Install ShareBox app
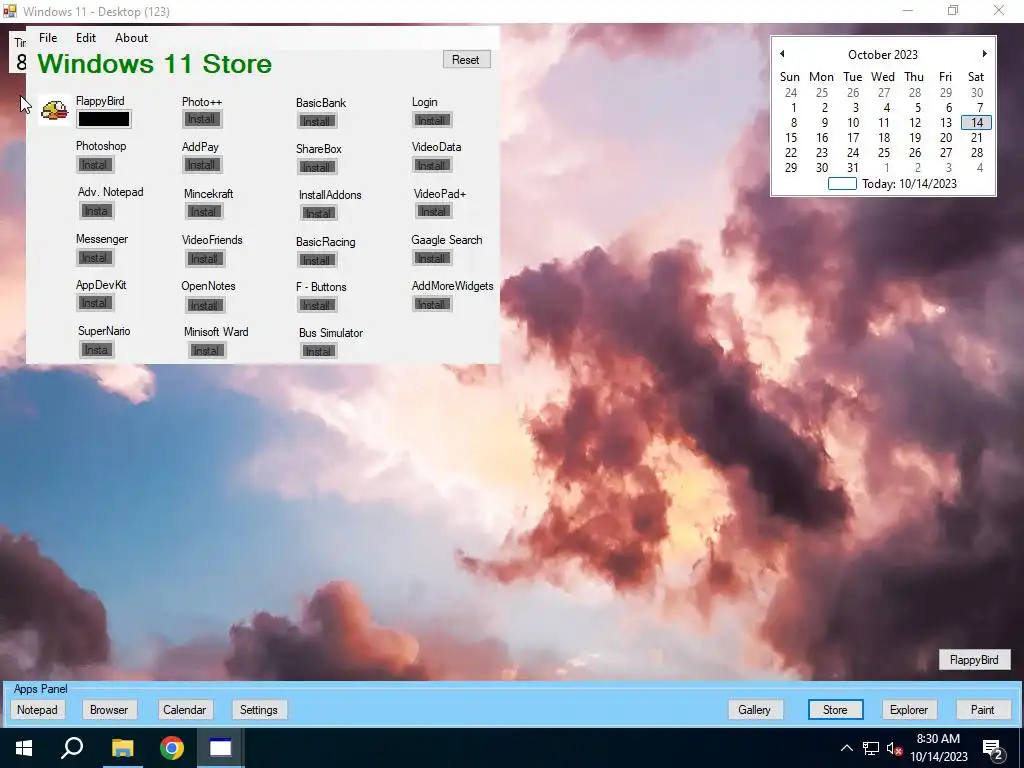The height and width of the screenshot is (768, 1024). (317, 167)
